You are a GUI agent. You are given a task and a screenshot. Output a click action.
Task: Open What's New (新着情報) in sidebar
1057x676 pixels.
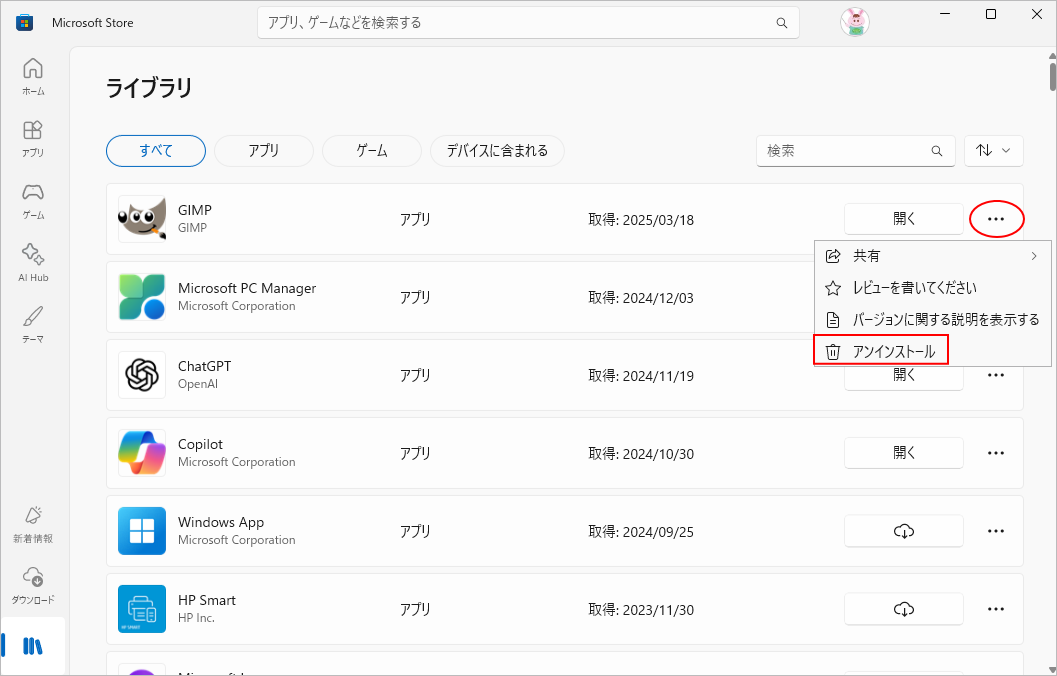(x=33, y=523)
